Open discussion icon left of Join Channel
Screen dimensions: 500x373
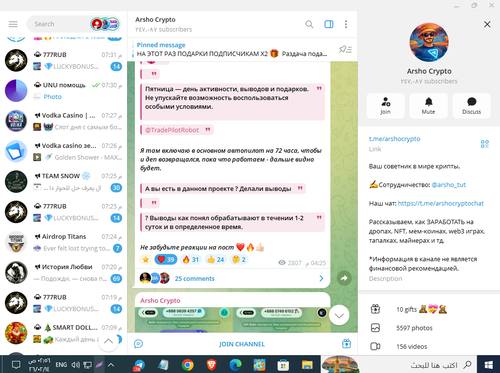tap(138, 344)
